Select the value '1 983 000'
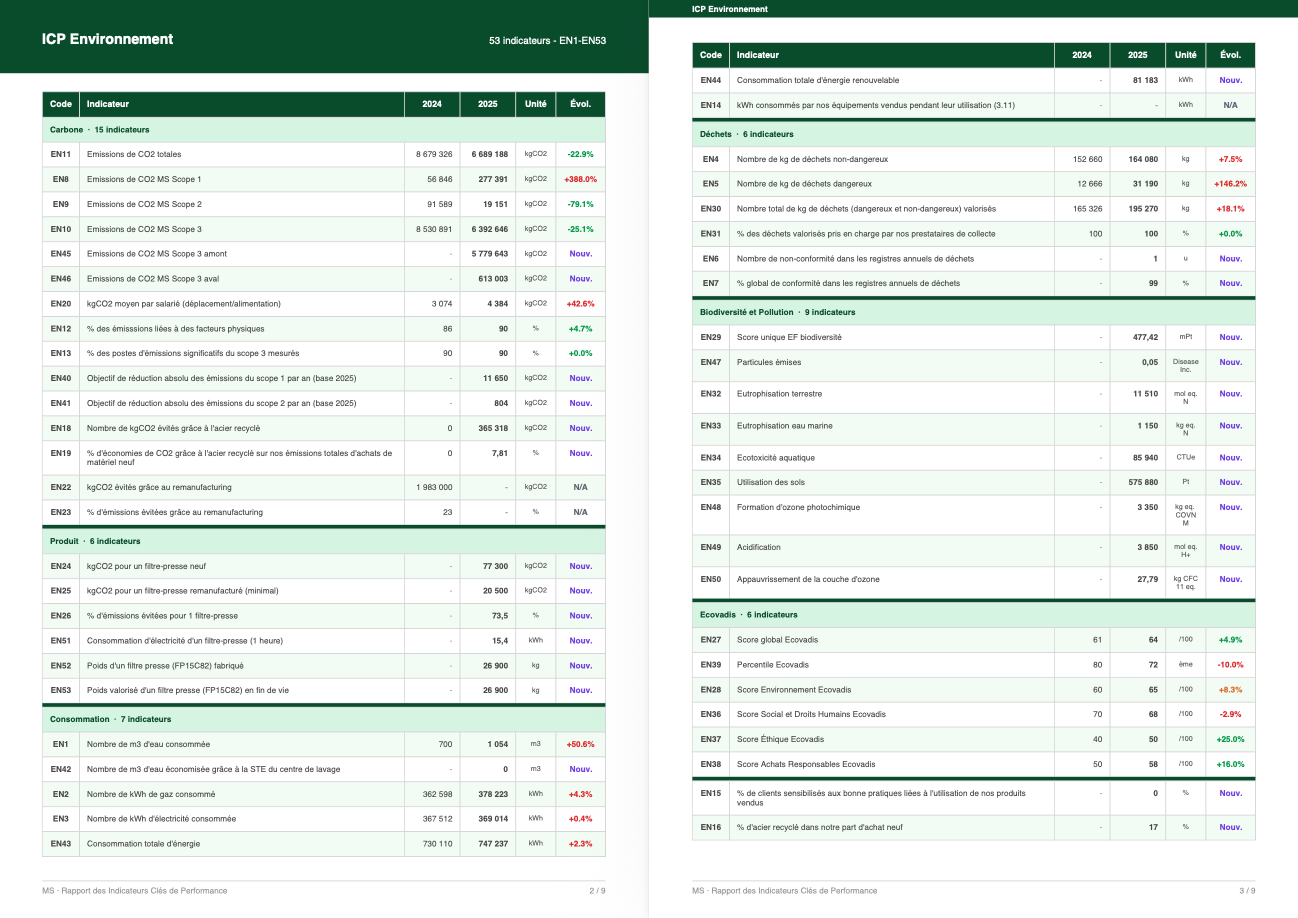1298x918 pixels. pos(434,487)
